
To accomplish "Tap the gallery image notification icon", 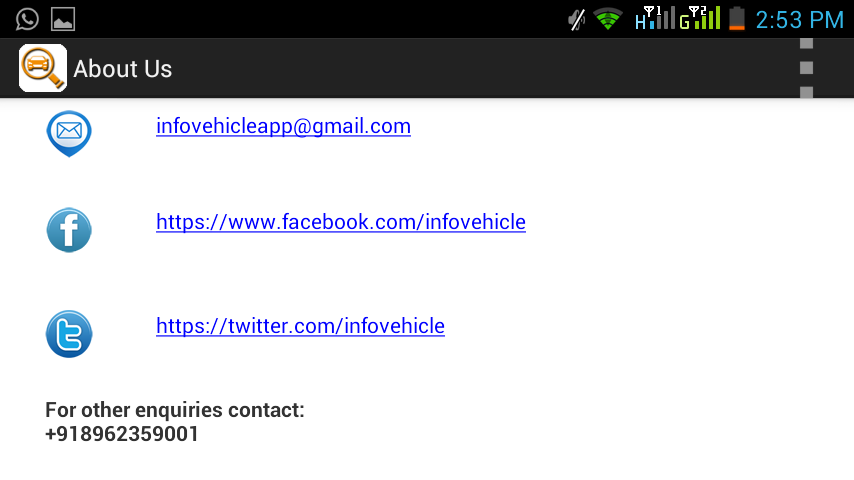I will 63,20.
